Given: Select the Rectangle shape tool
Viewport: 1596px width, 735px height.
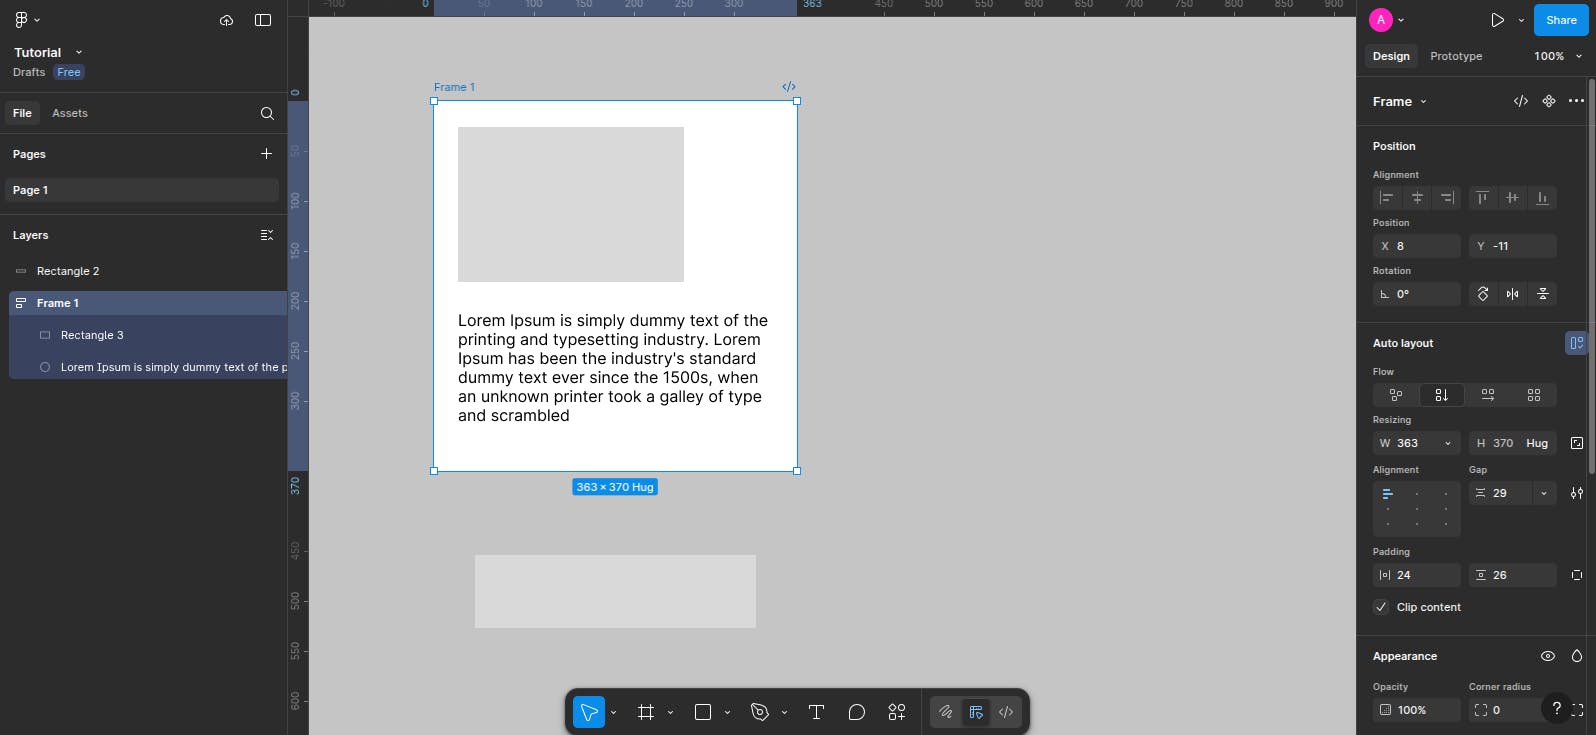Looking at the screenshot, I should [x=703, y=712].
